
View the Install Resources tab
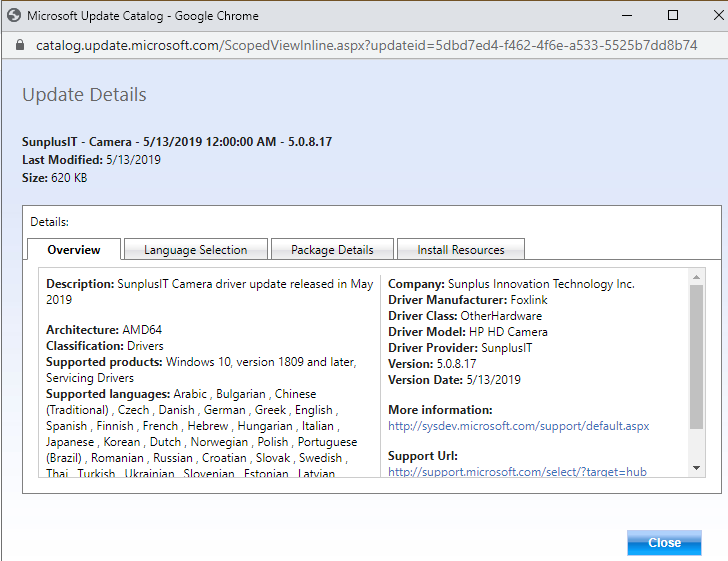coord(460,250)
